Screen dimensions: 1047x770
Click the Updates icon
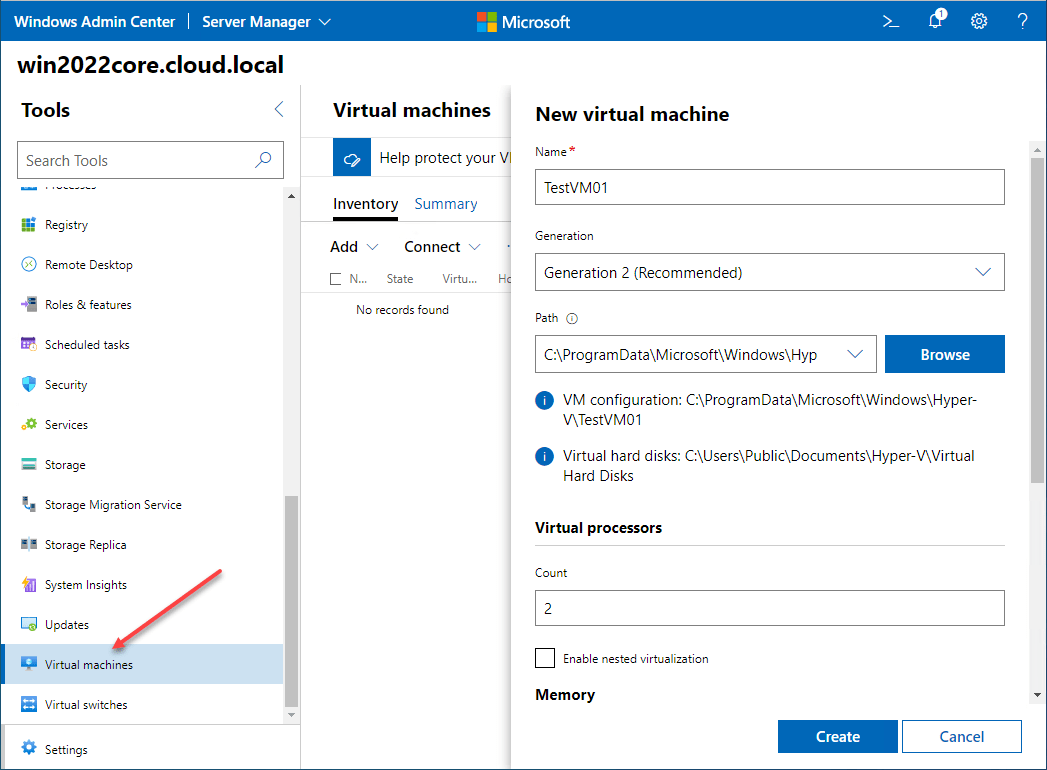coord(29,624)
